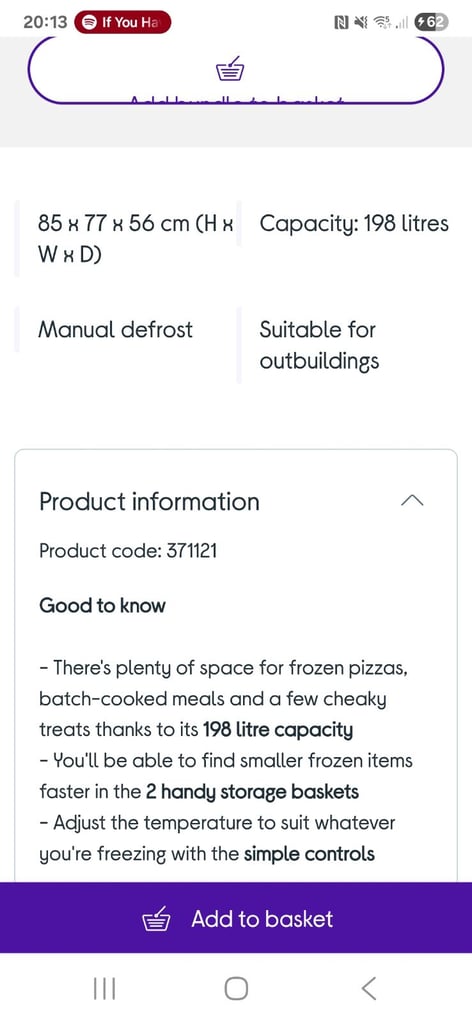Tap the Wi-Fi signal icon in the status bar
This screenshot has width=472, height=1024.
[x=383, y=23]
